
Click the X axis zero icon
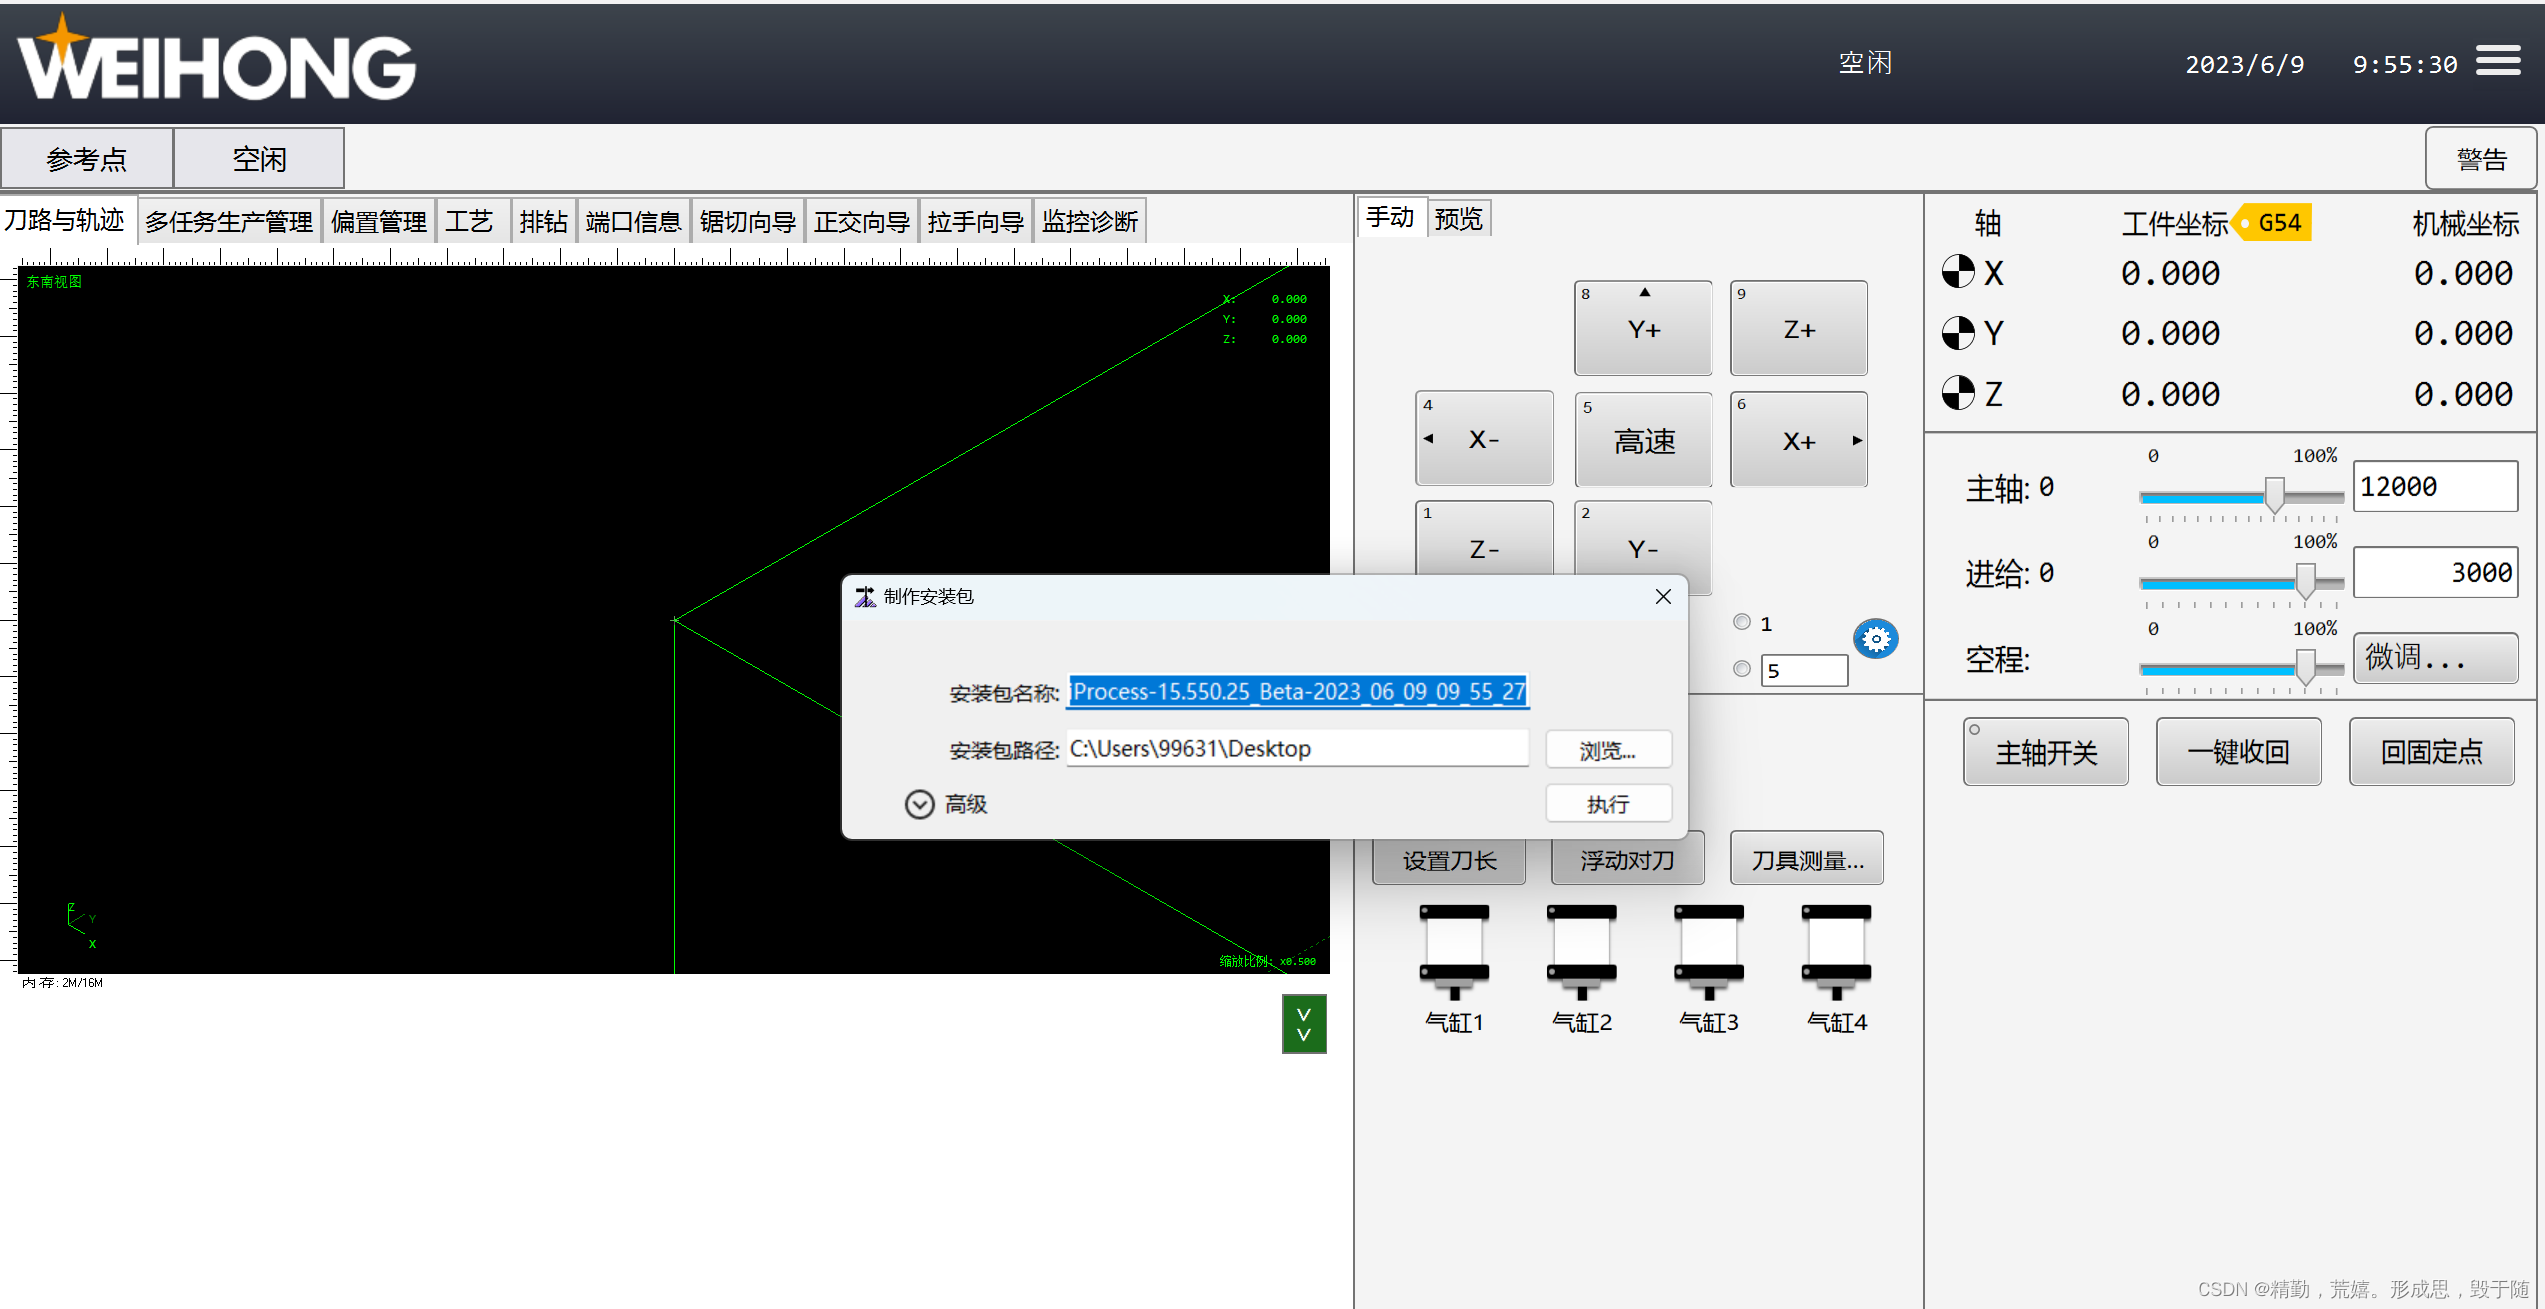coord(1957,272)
